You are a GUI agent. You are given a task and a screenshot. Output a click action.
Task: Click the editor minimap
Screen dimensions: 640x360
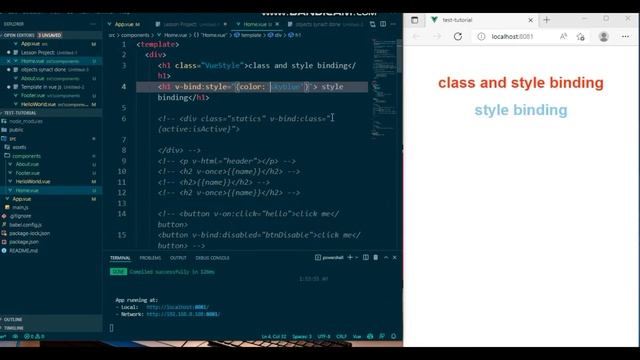coord(384,90)
